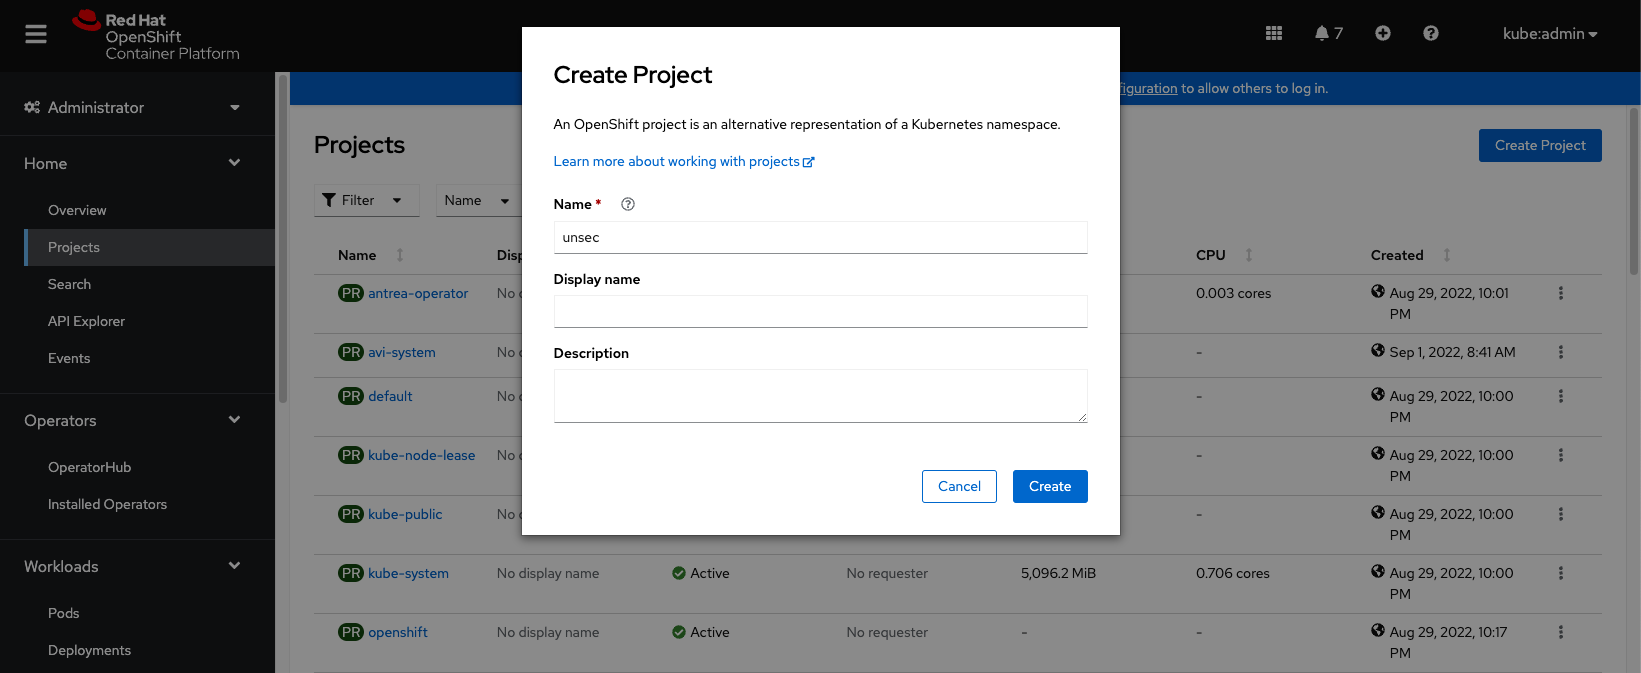
Task: Open the application launcher grid icon
Action: click(x=1274, y=33)
